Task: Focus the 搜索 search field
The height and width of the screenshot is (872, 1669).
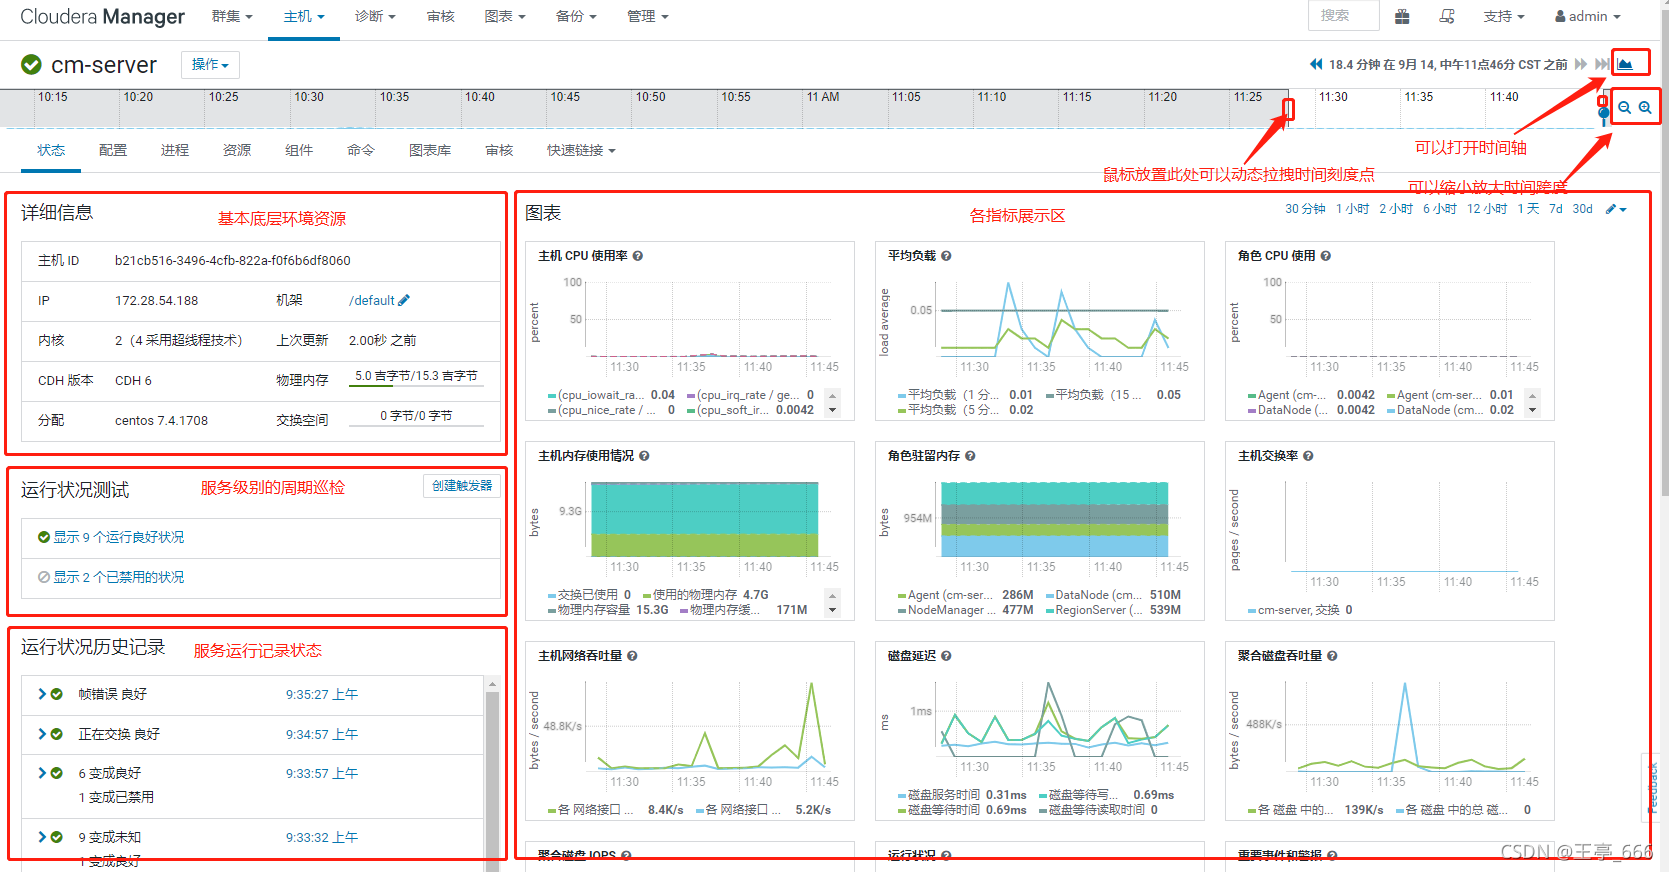Action: (x=1343, y=16)
